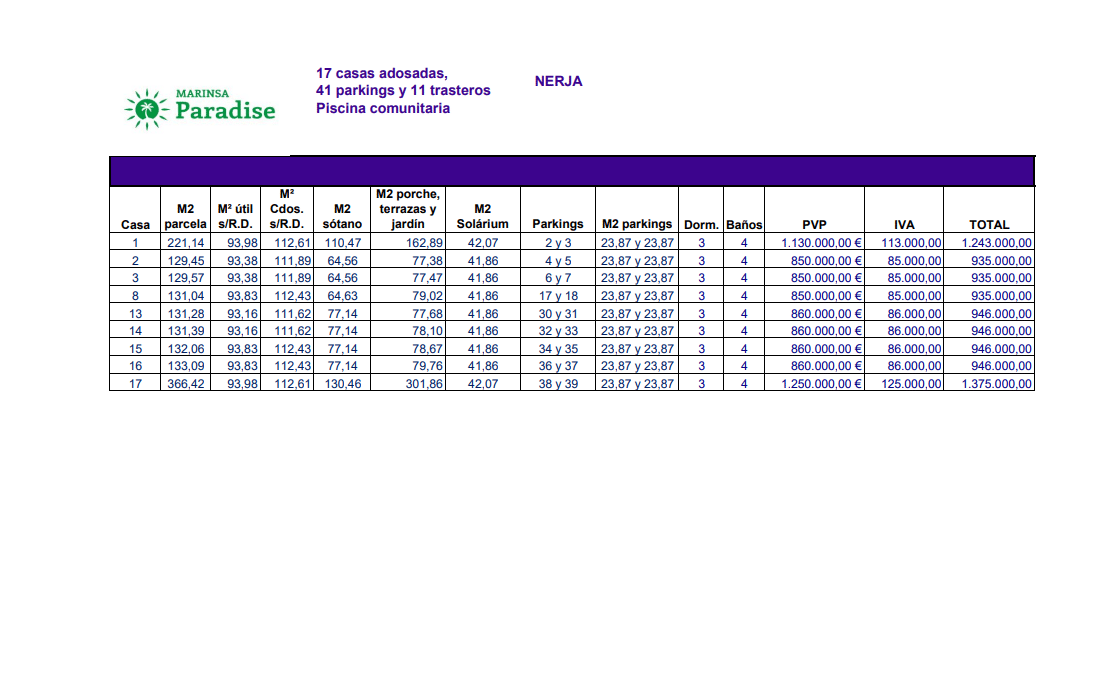Click the Marinsa Paradise palm tree logo
The width and height of the screenshot is (1111, 686).
pos(148,109)
